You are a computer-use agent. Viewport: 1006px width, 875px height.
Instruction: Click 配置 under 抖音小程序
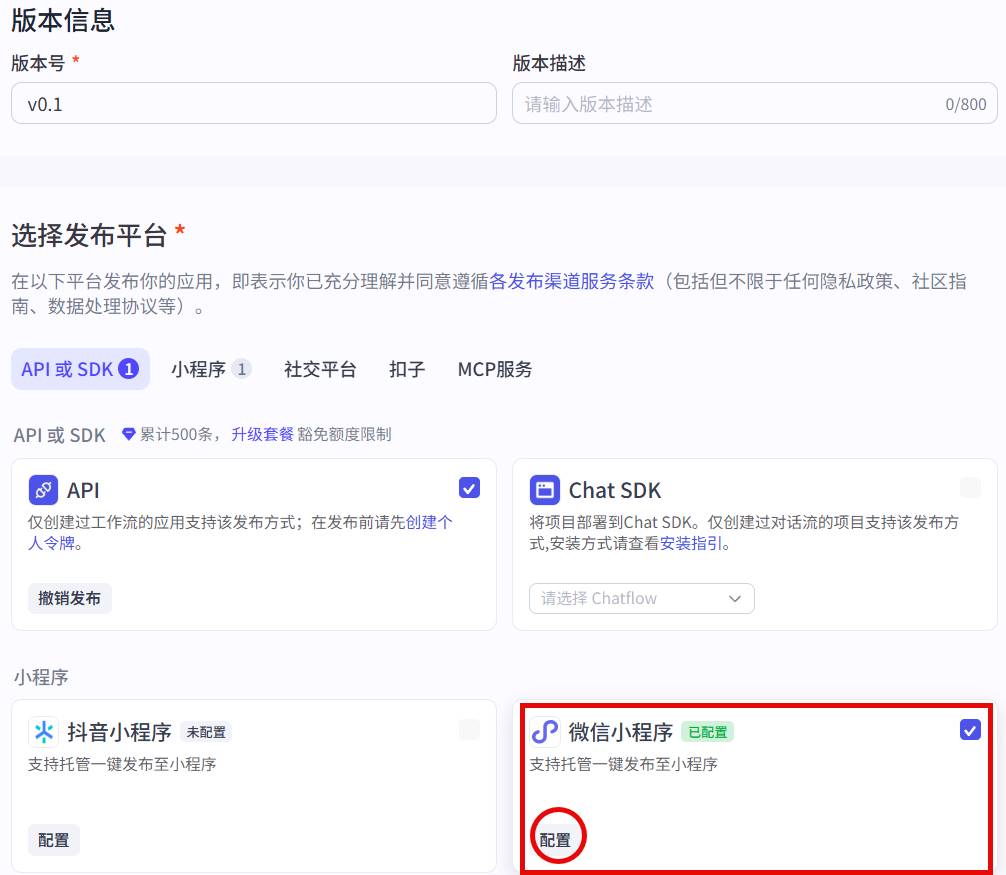tap(54, 840)
